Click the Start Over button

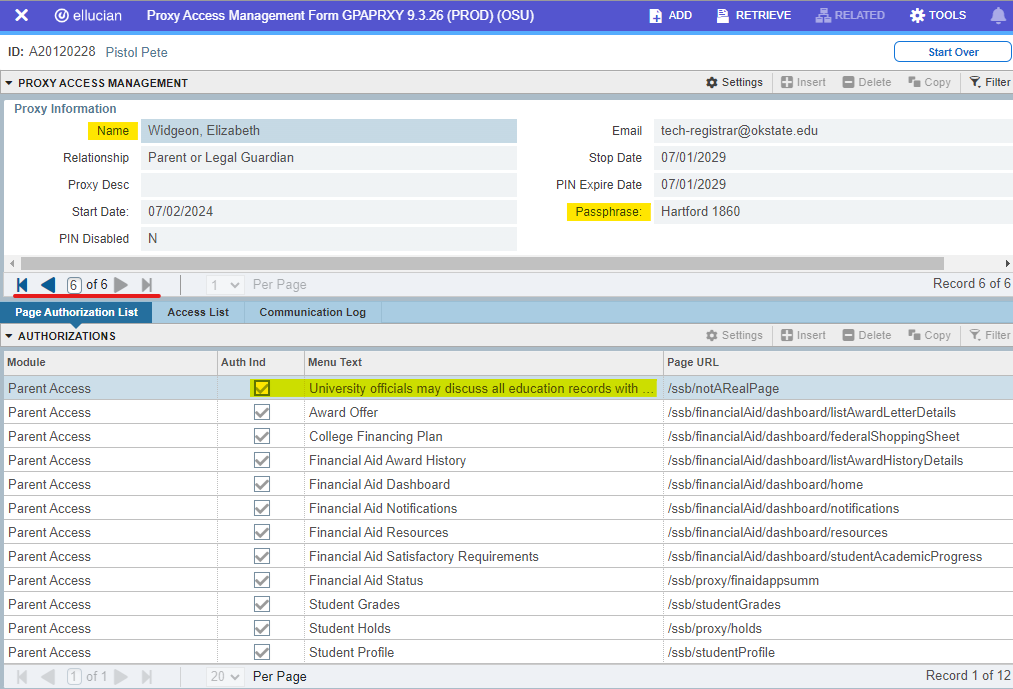pyautogui.click(x=951, y=51)
